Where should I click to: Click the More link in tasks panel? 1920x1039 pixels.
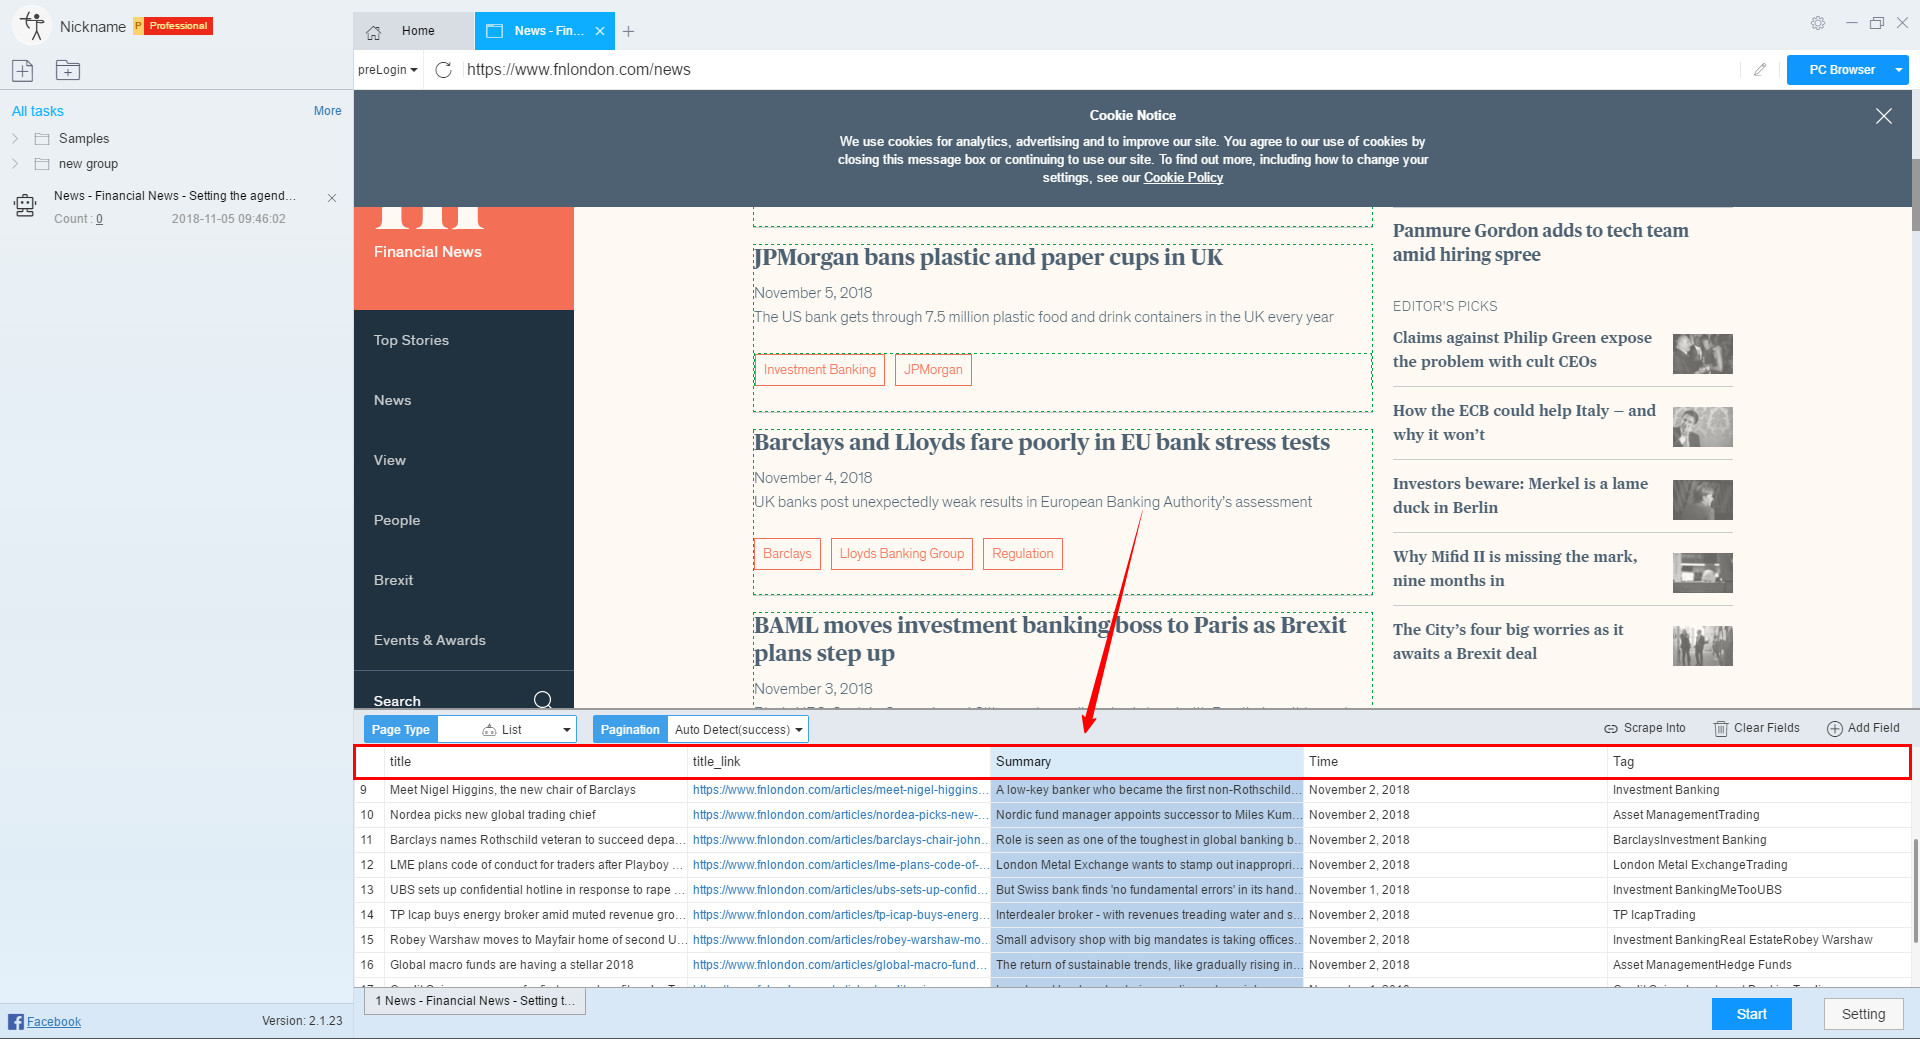click(x=327, y=111)
